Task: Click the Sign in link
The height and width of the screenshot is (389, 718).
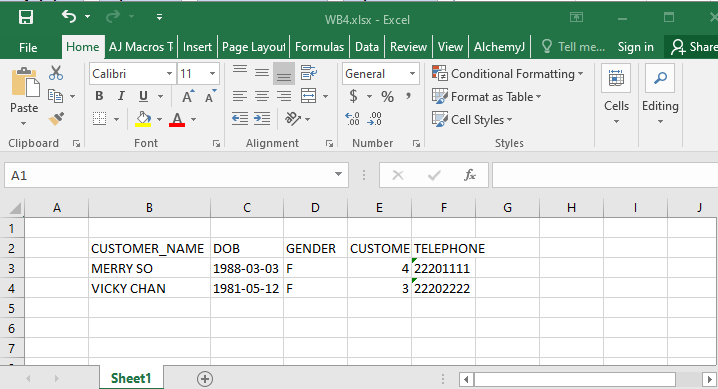Action: pyautogui.click(x=636, y=47)
